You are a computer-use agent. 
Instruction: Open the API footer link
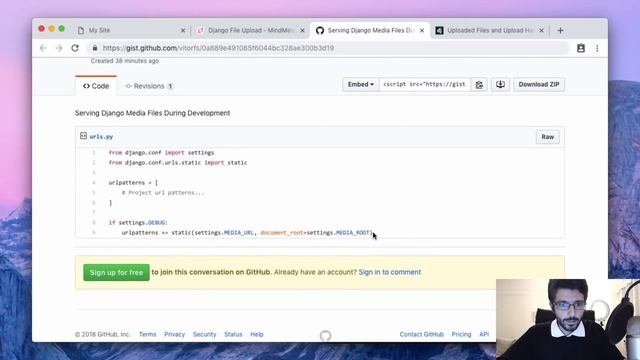pyautogui.click(x=484, y=334)
